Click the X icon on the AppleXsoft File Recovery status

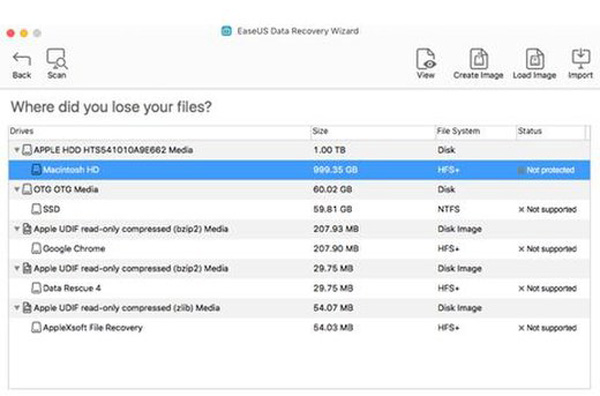pyautogui.click(x=521, y=328)
